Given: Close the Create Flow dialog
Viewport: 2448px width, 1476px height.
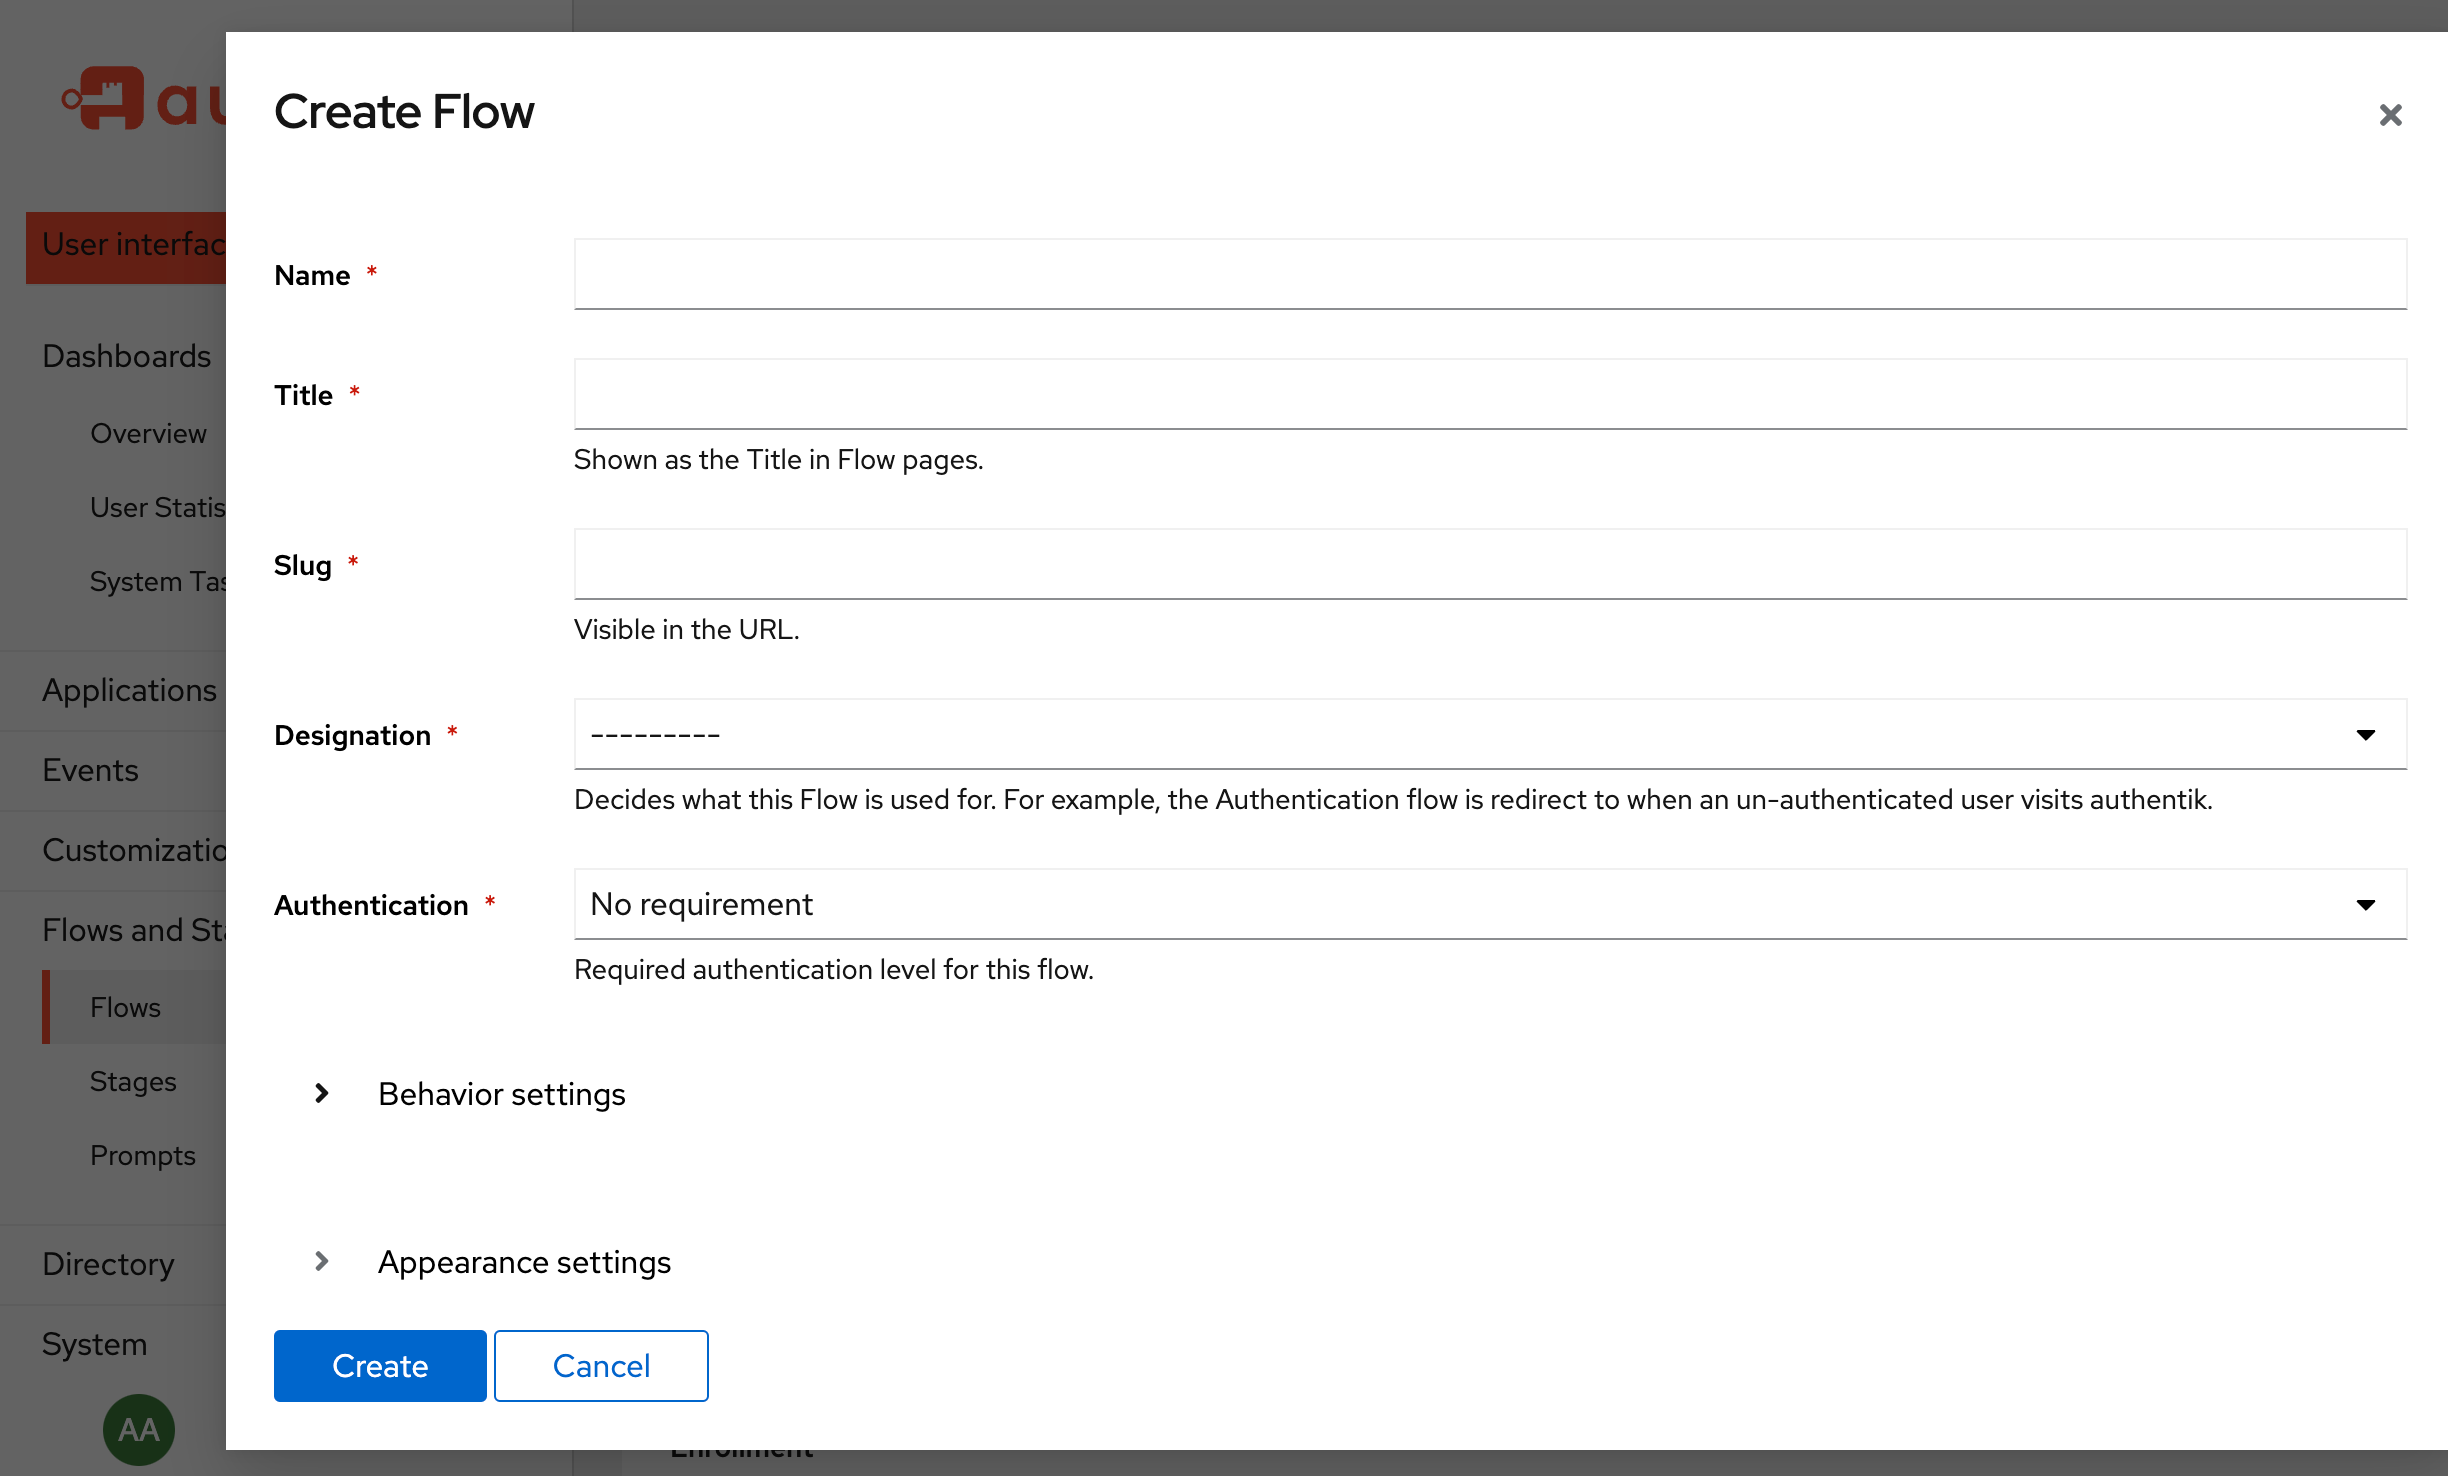Looking at the screenshot, I should coord(2391,115).
